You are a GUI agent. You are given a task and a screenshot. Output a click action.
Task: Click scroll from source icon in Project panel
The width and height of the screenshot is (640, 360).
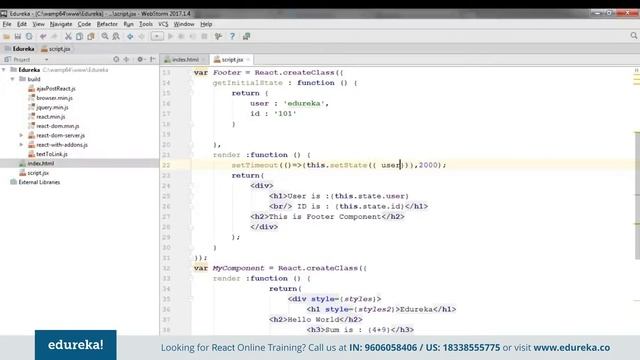point(116,60)
